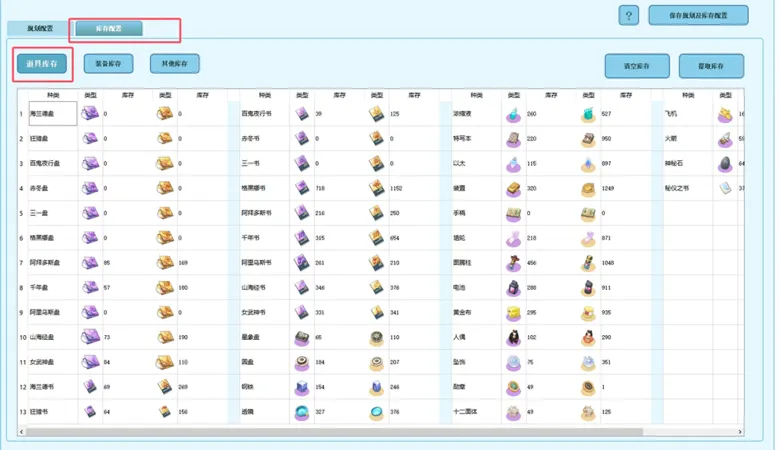The width and height of the screenshot is (780, 450).
Task: Click purple-base crystal icon in 以太 row
Action: click(x=513, y=164)
